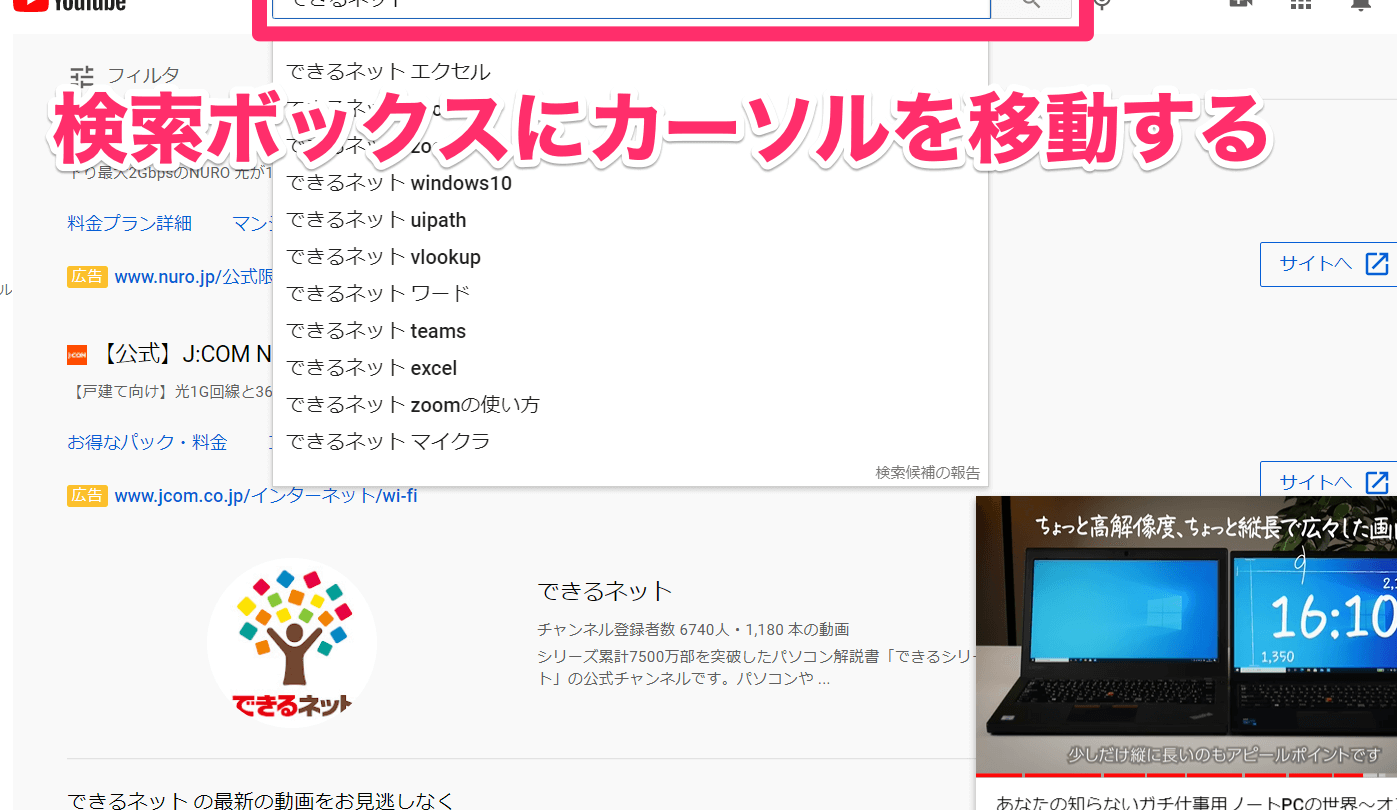Click the create video camera icon
1397x810 pixels.
point(1240,3)
